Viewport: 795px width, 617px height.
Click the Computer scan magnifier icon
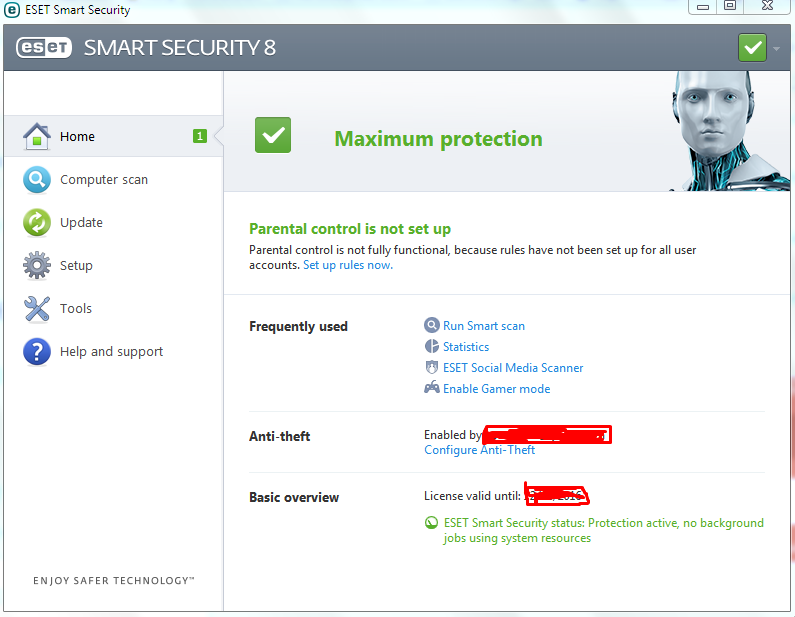point(37,180)
